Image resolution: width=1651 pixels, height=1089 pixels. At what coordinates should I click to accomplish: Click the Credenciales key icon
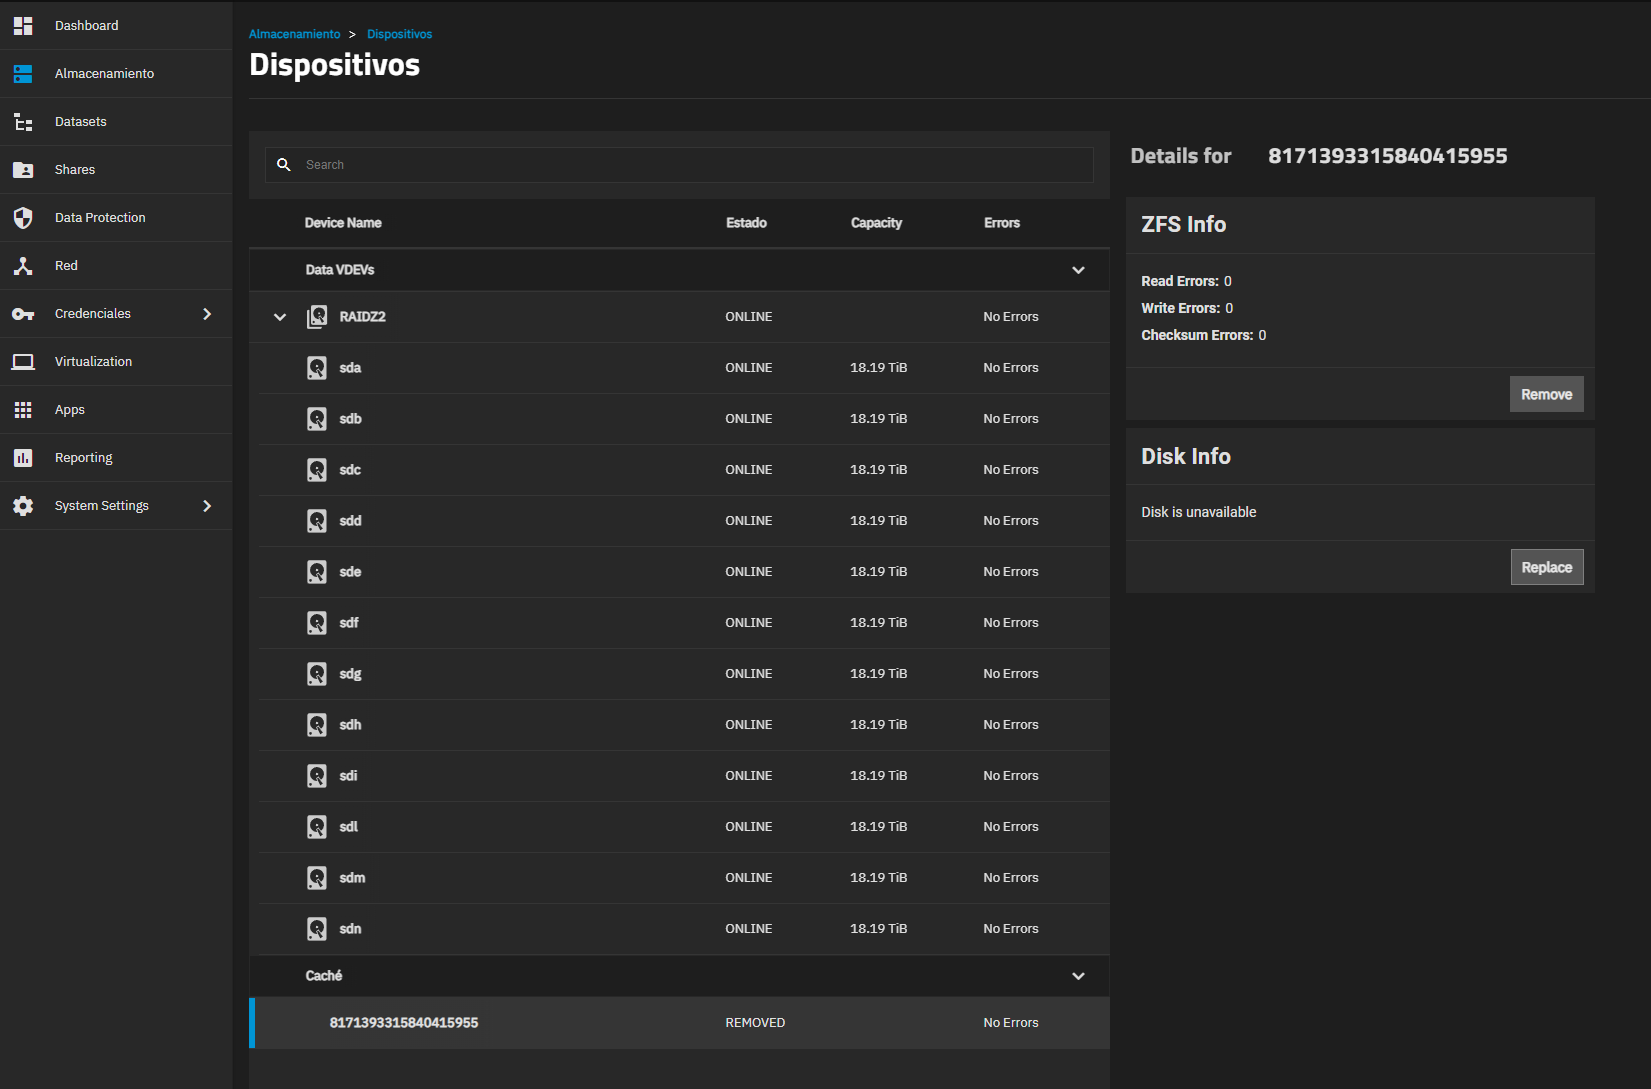tap(23, 314)
